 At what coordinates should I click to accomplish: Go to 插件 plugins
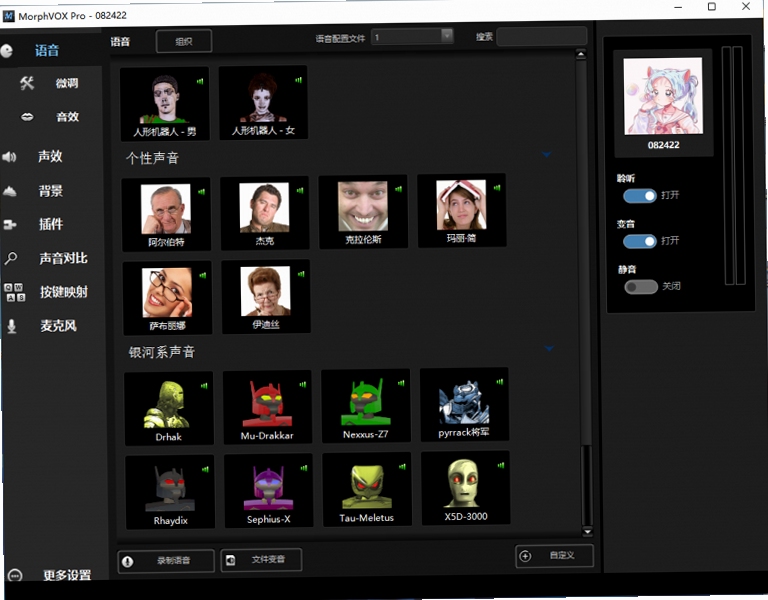pyautogui.click(x=51, y=224)
